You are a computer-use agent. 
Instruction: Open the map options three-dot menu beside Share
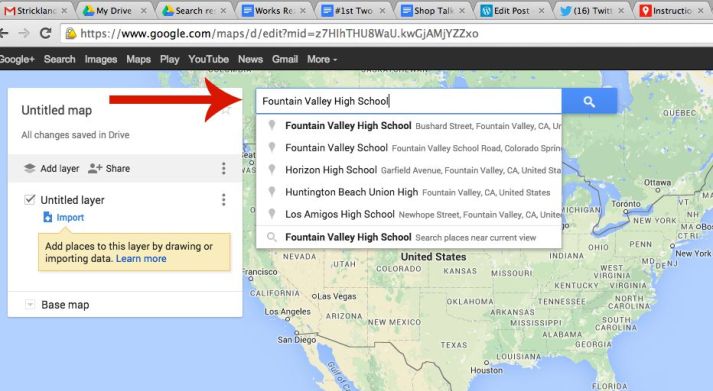pyautogui.click(x=223, y=168)
